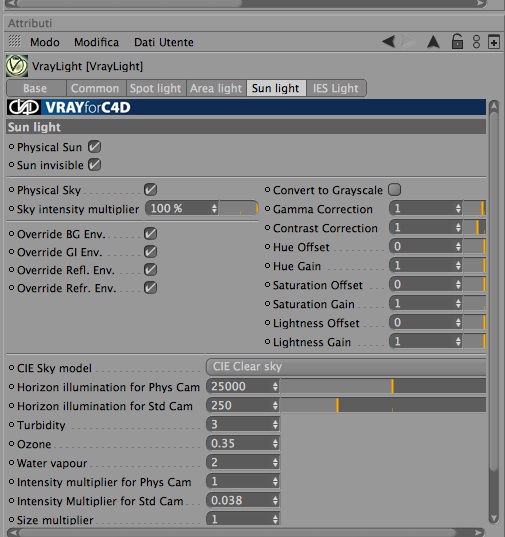The image size is (505, 537).
Task: Switch to the Common tab
Action: tap(96, 88)
